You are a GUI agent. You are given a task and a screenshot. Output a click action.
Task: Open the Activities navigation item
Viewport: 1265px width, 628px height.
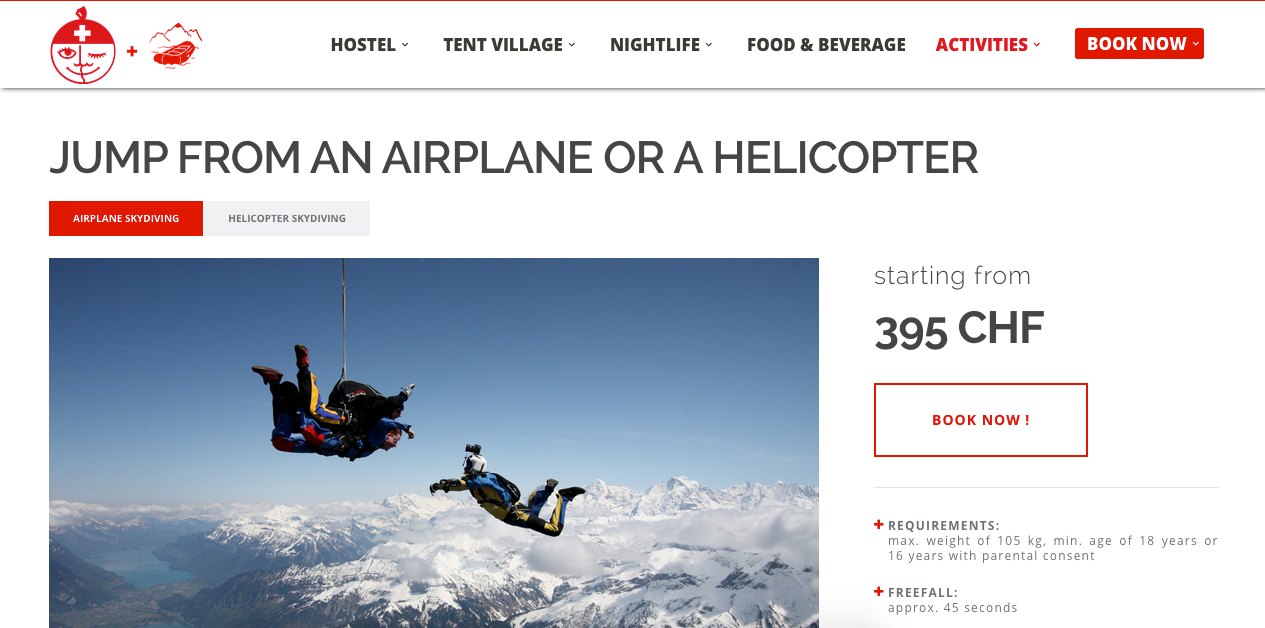pyautogui.click(x=981, y=44)
